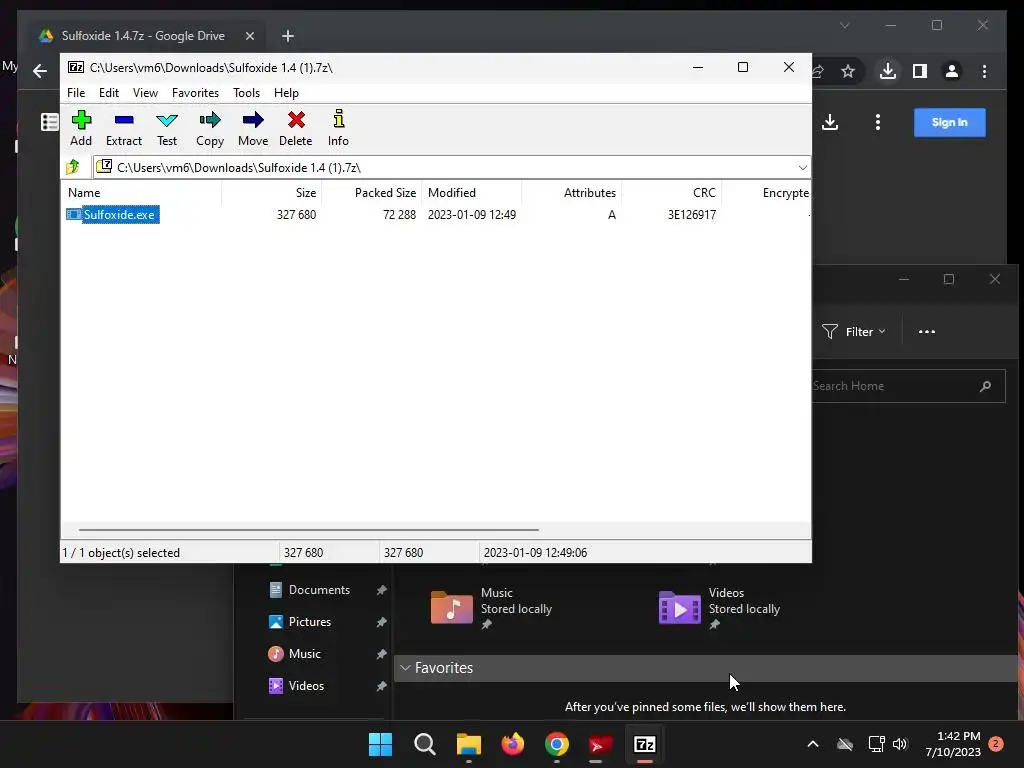Screen dimensions: 1024x768
Task: Open the Edit menu
Action: pos(108,93)
